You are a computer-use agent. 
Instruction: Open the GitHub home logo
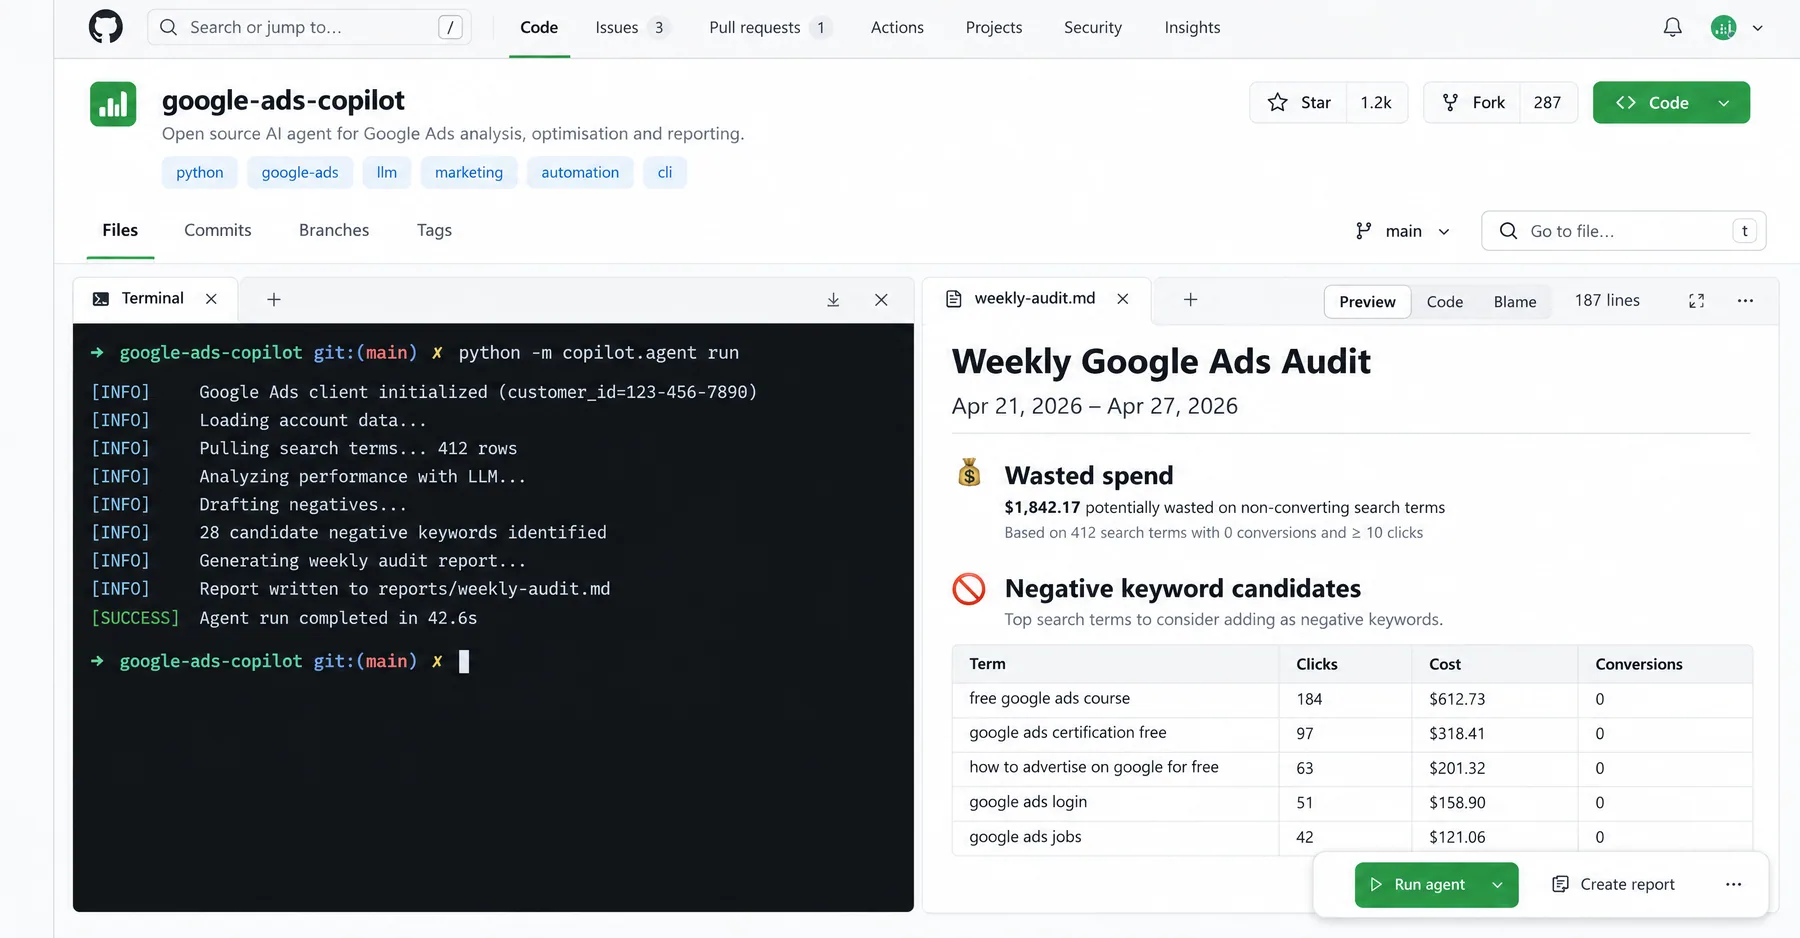pyautogui.click(x=106, y=27)
